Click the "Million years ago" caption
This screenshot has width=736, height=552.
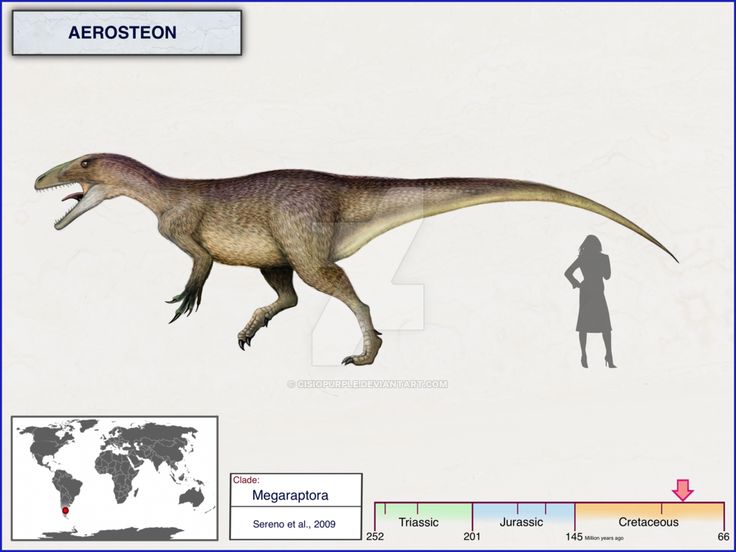click(x=604, y=538)
